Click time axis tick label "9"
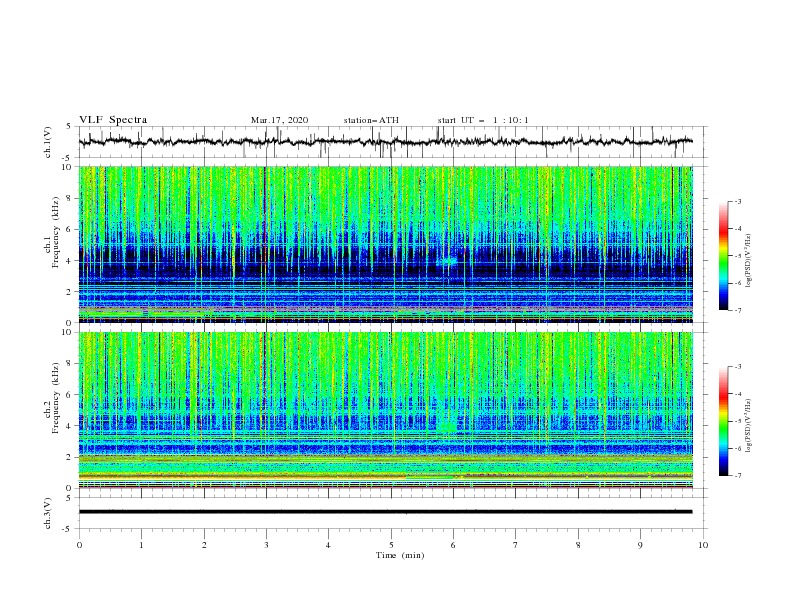 coord(640,545)
